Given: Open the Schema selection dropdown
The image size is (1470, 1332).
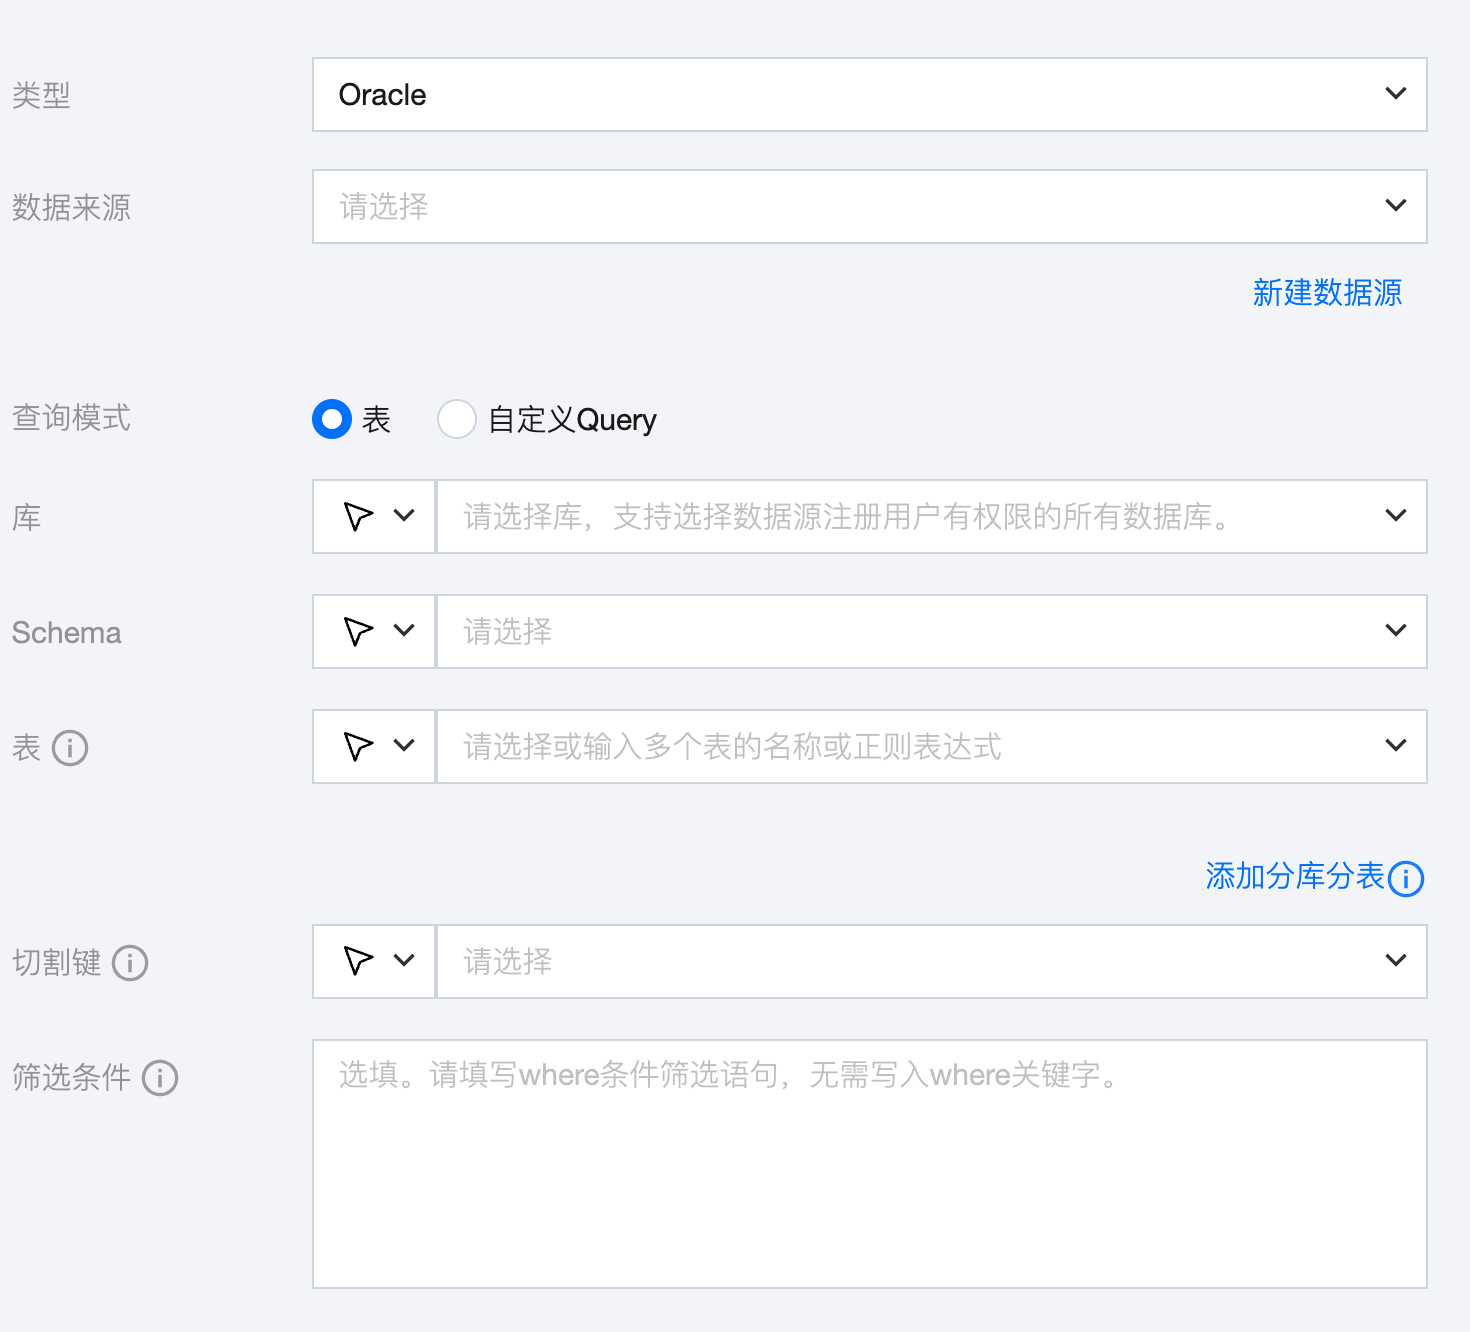Looking at the screenshot, I should (930, 631).
